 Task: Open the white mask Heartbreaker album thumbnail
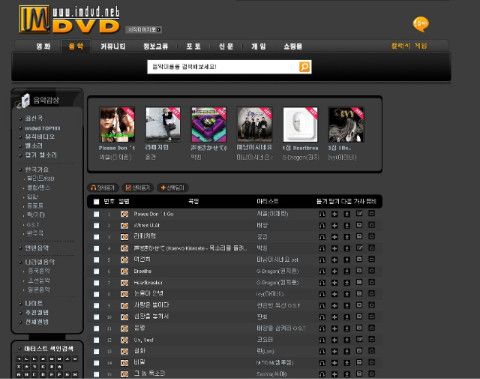(x=300, y=125)
